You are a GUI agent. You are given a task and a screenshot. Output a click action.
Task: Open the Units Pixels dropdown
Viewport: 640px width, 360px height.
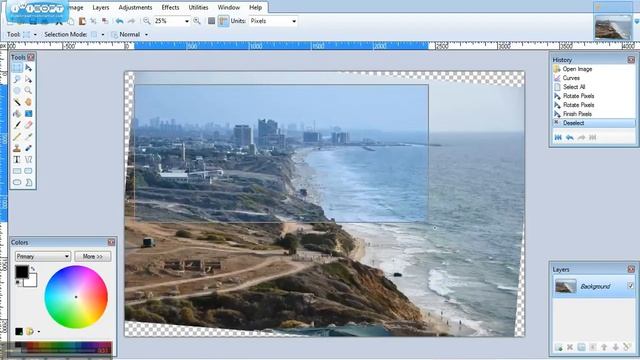tap(294, 21)
